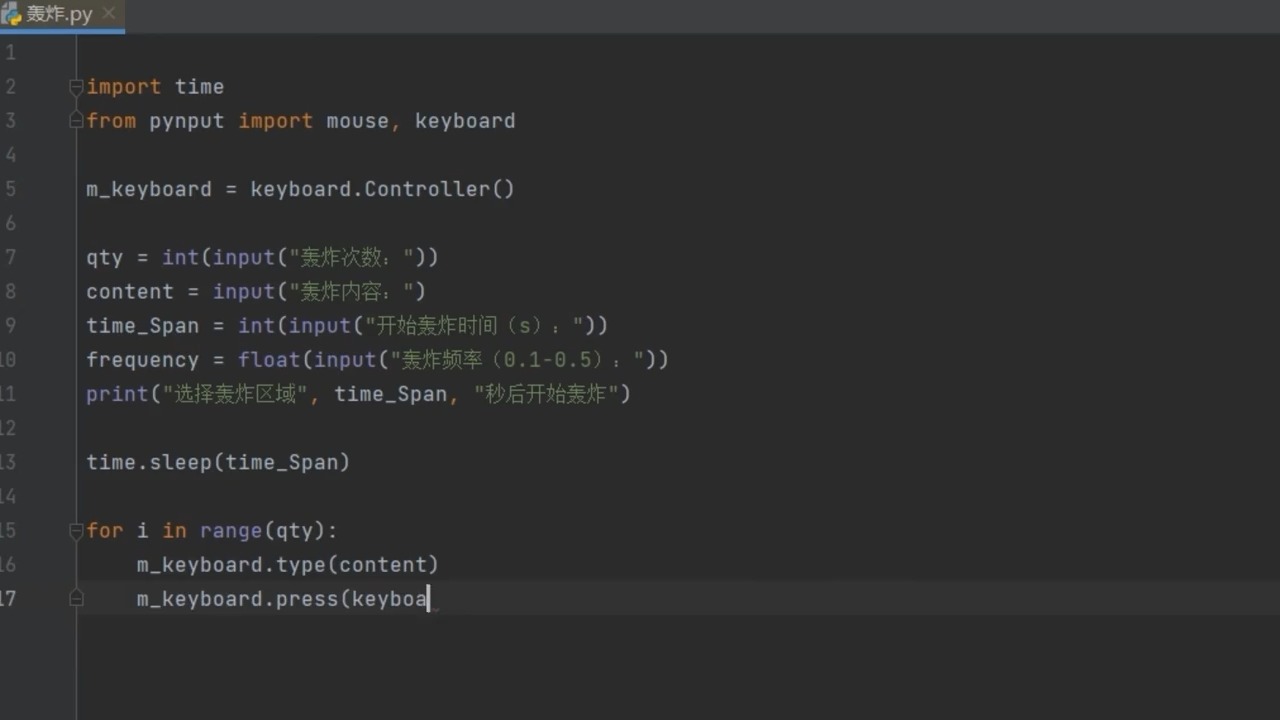1280x720 pixels.
Task: Click 'content' variable on line 8
Action: coord(130,291)
